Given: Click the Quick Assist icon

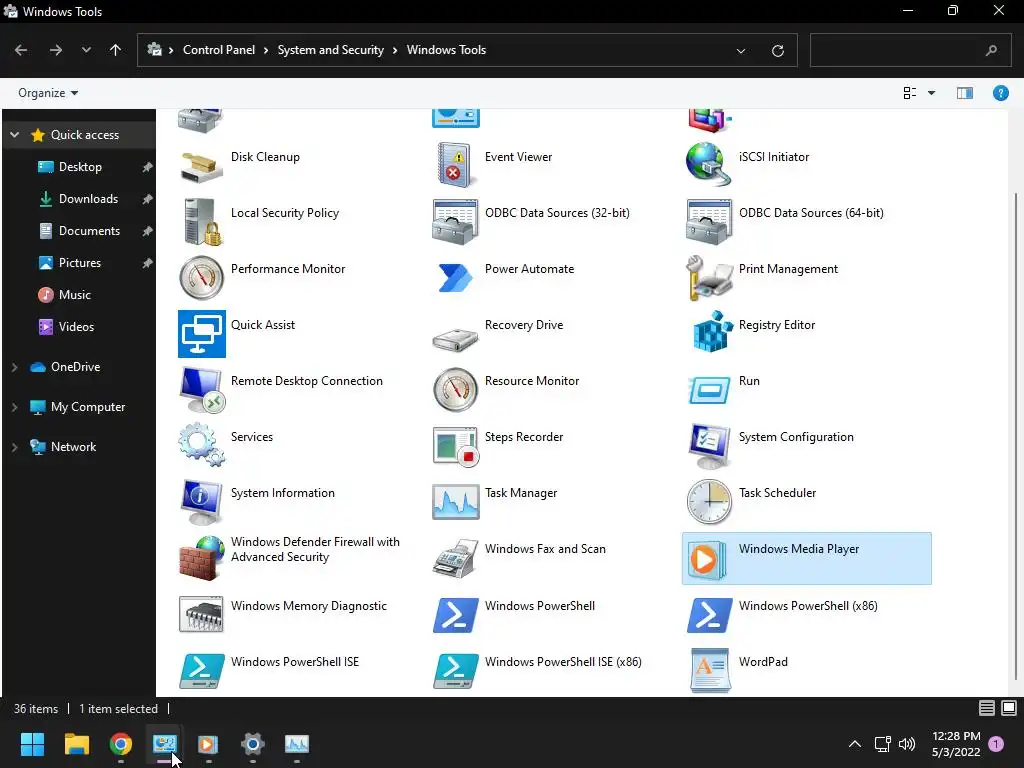Looking at the screenshot, I should tap(202, 334).
